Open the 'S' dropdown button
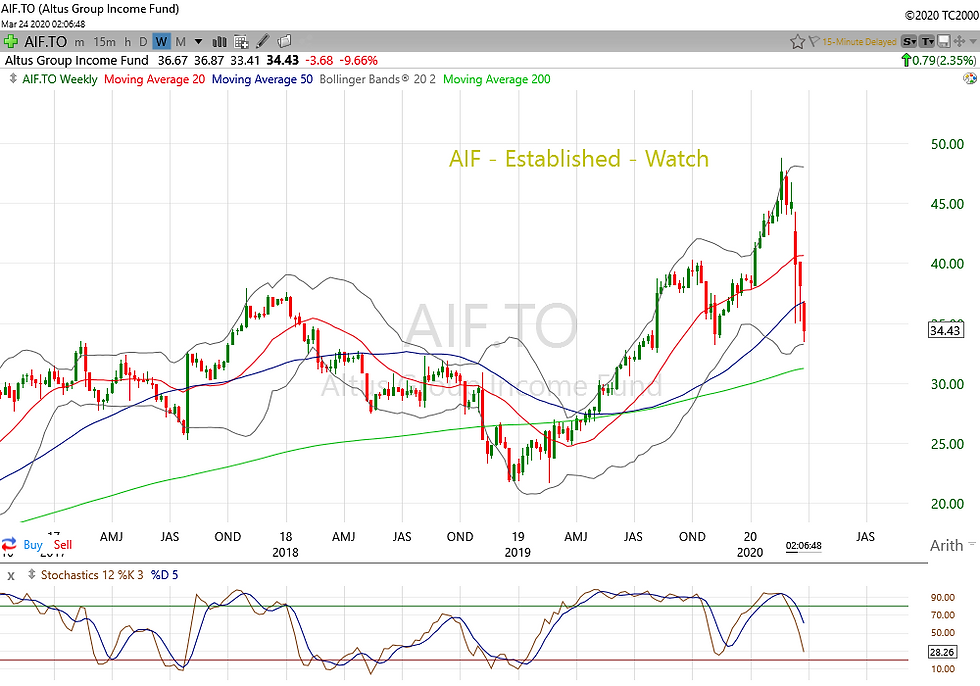Image resolution: width=980 pixels, height=686 pixels. [x=909, y=42]
